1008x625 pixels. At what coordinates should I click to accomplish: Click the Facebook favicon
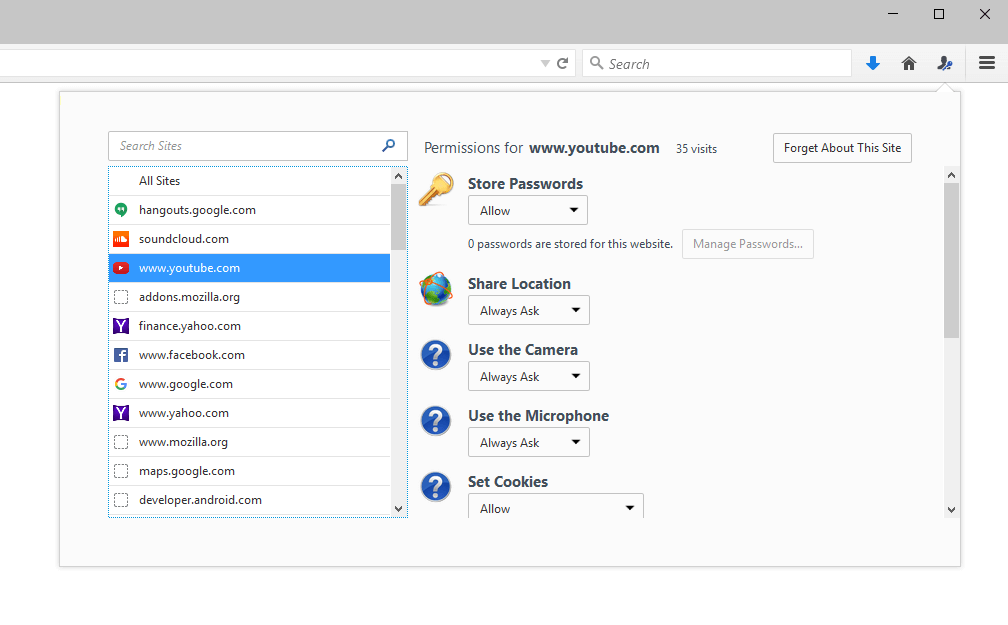coord(121,355)
